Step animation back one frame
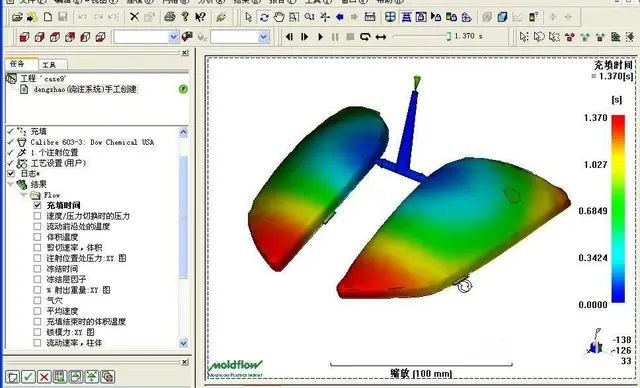Image resolution: width=640 pixels, height=388 pixels. click(x=289, y=37)
